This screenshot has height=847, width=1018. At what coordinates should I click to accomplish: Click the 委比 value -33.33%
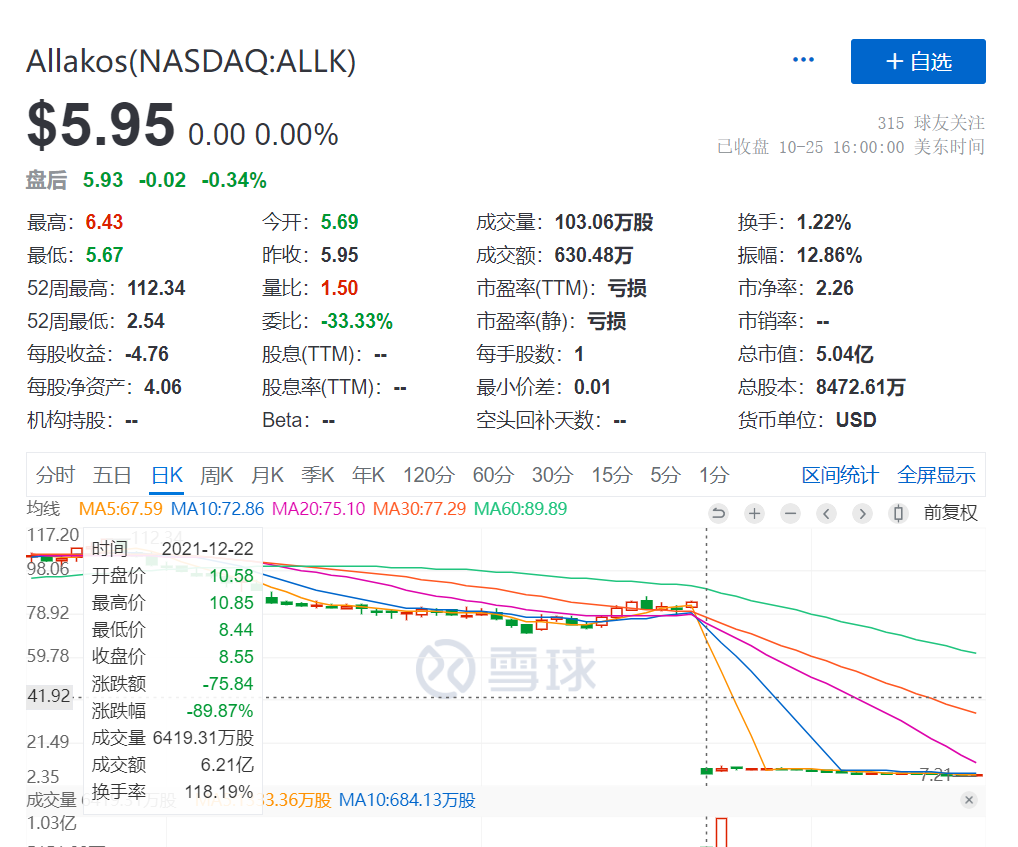pos(357,321)
